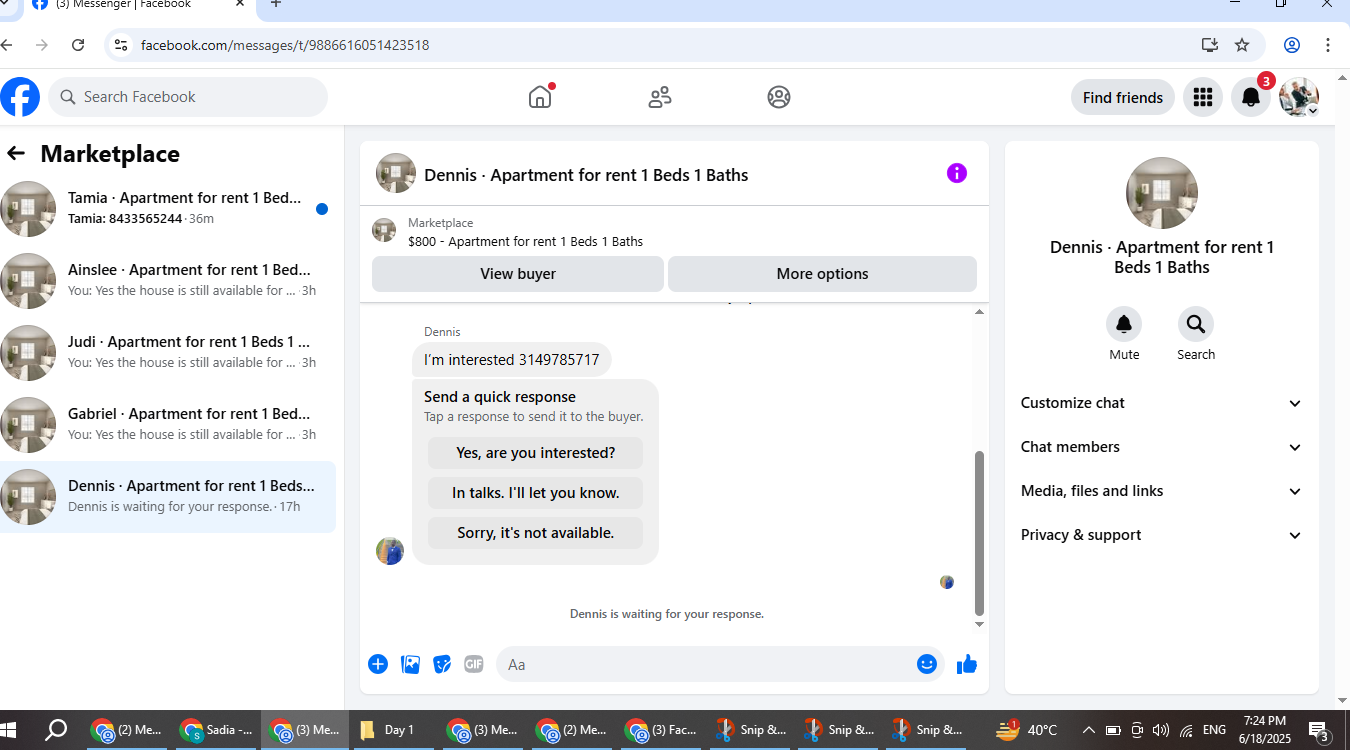Click the chat vertical scrollbar thumb
Image resolution: width=1350 pixels, height=750 pixels.
pyautogui.click(x=979, y=533)
